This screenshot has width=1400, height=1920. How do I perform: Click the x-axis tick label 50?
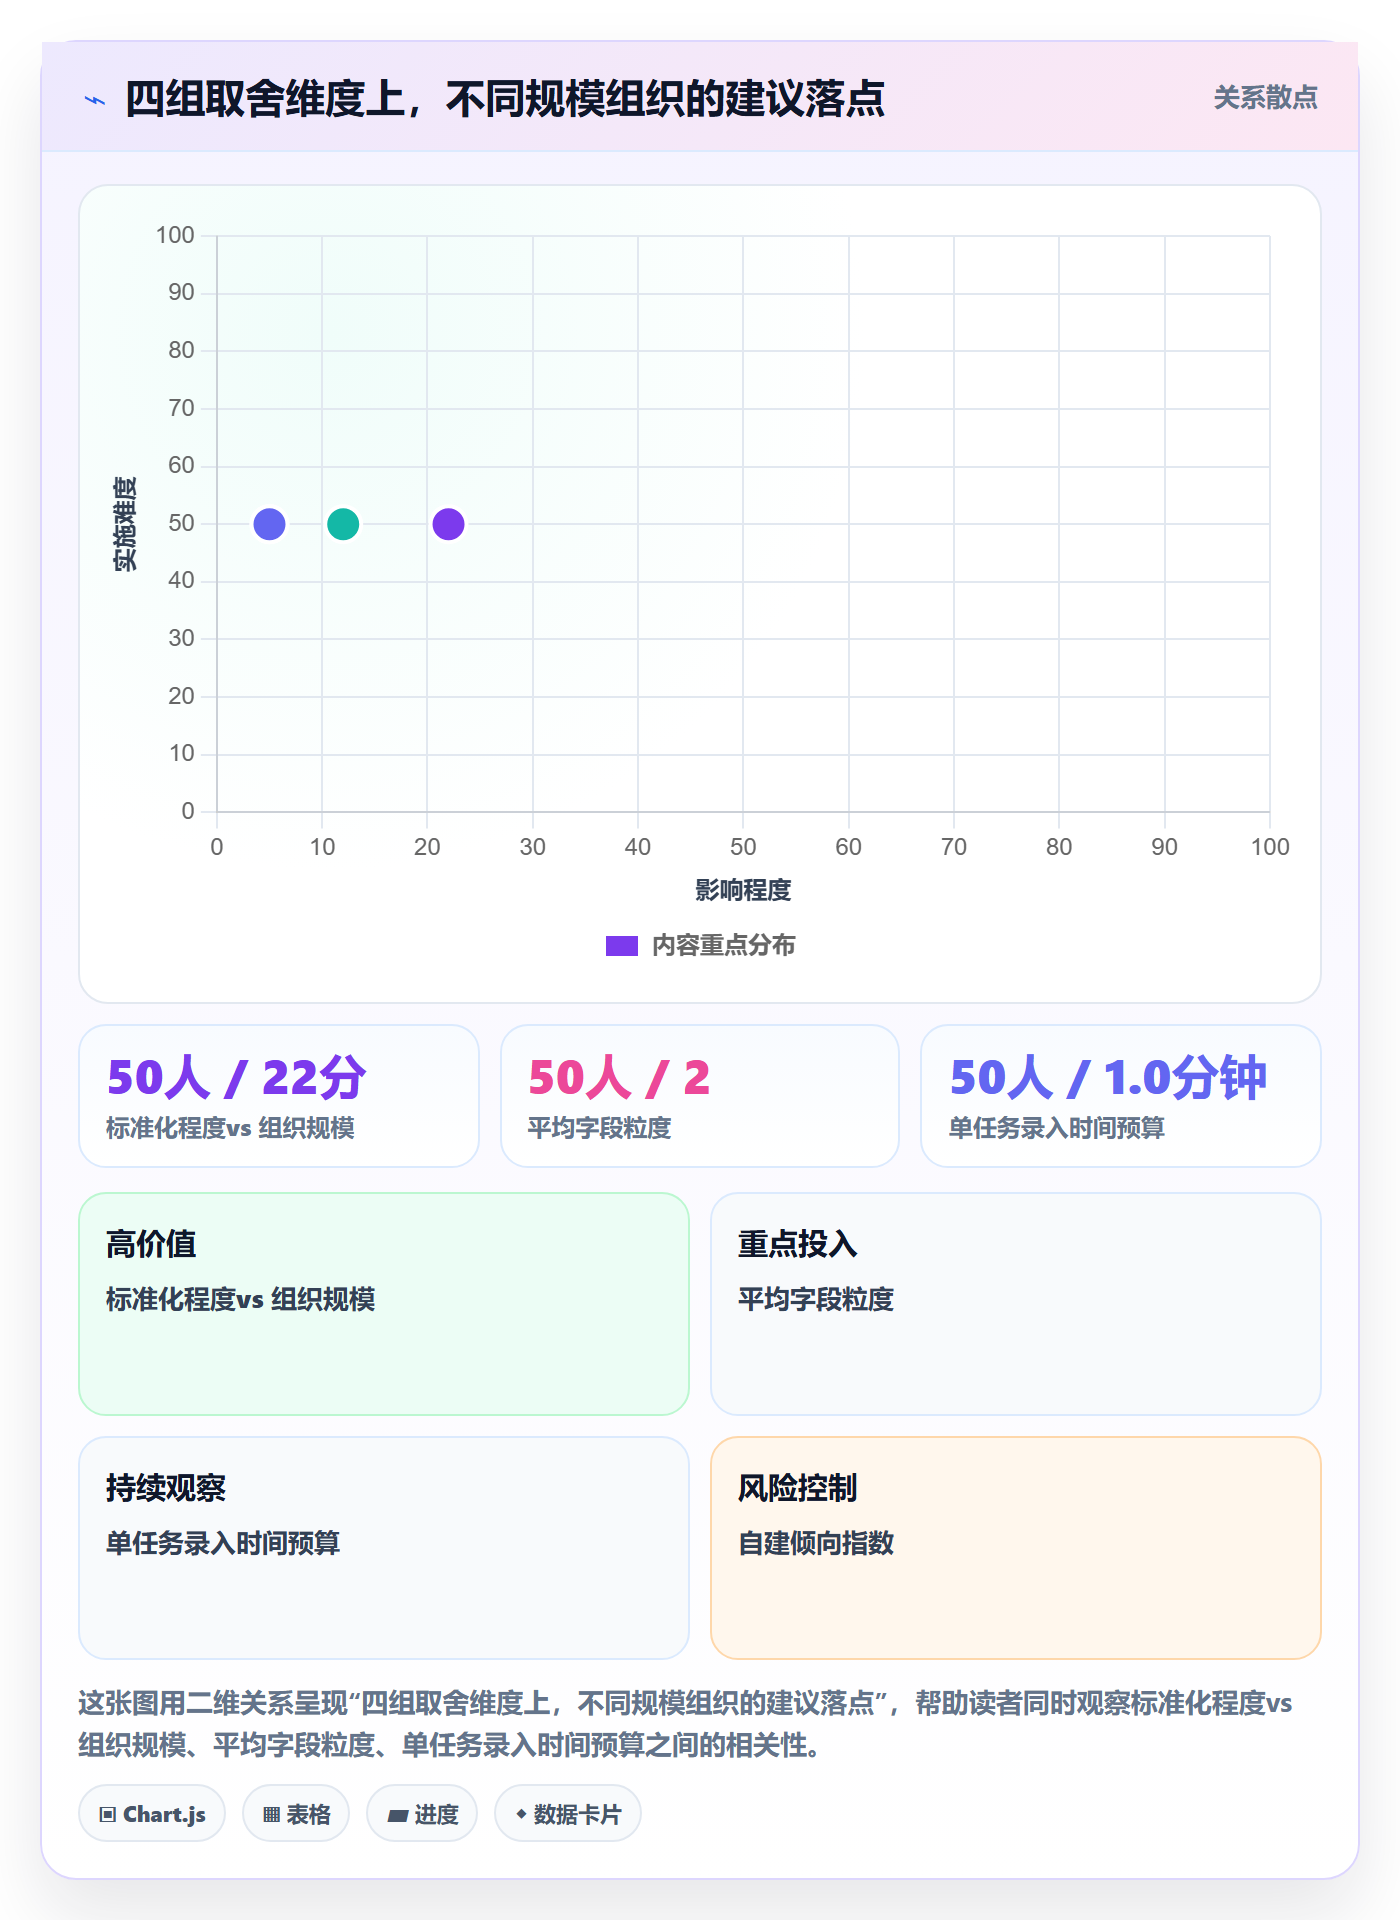(743, 847)
